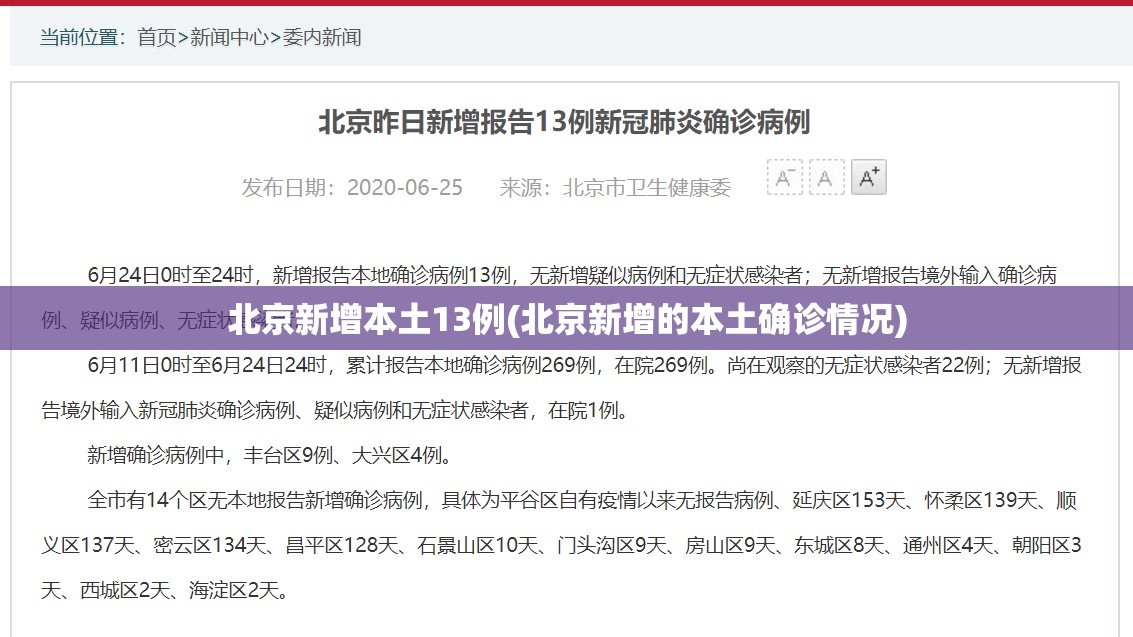Click the text 尚在观察的无症状感染者22例
This screenshot has height=637, width=1133.
point(856,365)
